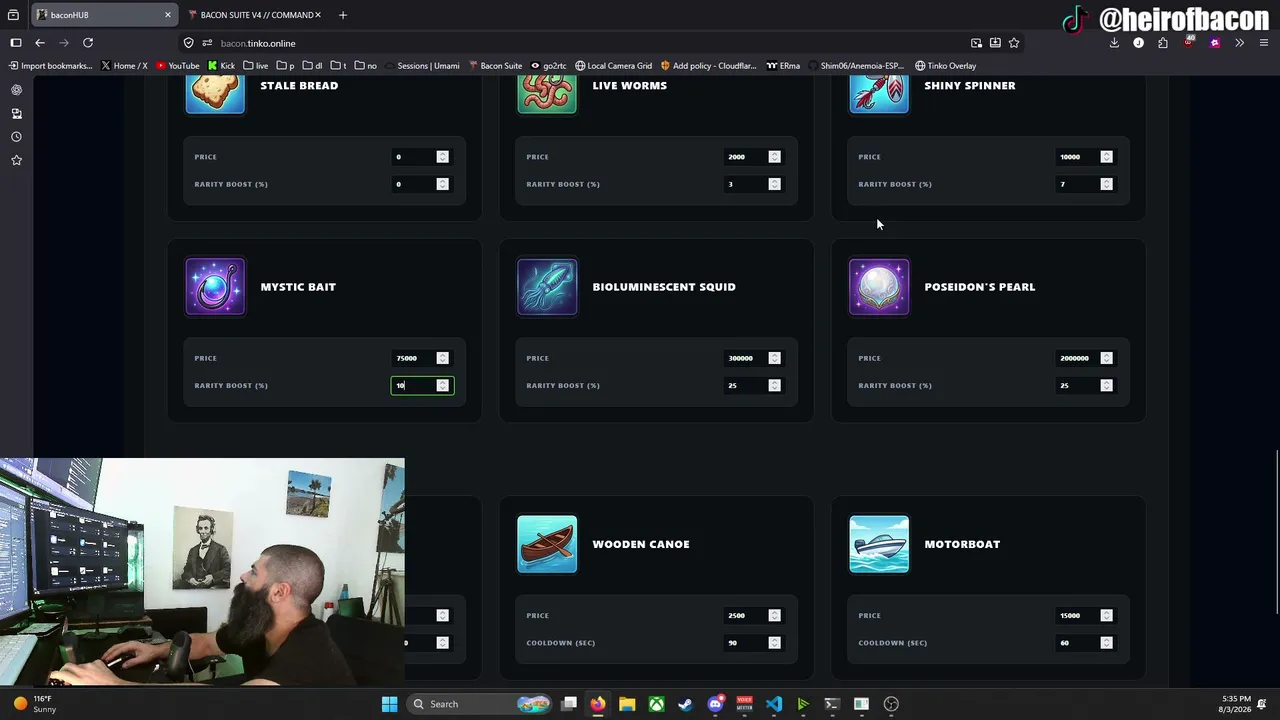
Task: Open the Tinko Overlay bookmark
Action: coord(945,66)
